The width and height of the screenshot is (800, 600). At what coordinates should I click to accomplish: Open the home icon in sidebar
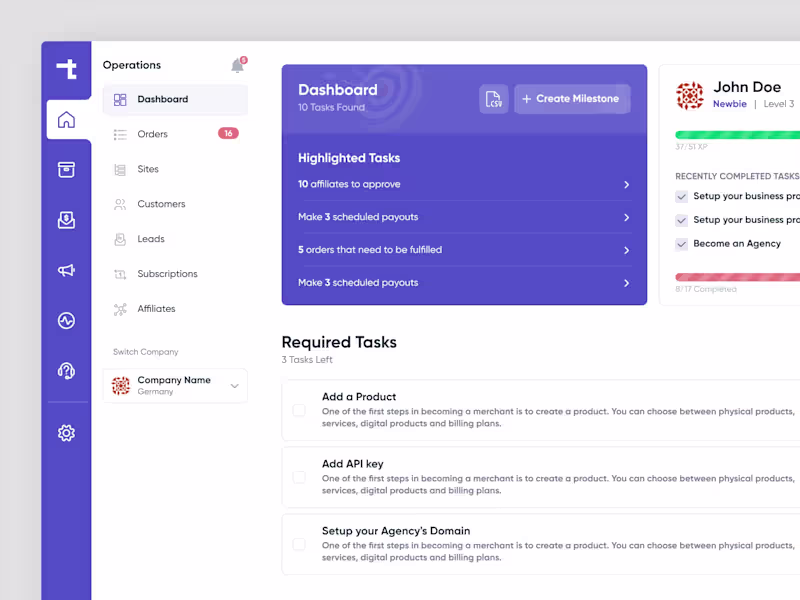point(66,120)
